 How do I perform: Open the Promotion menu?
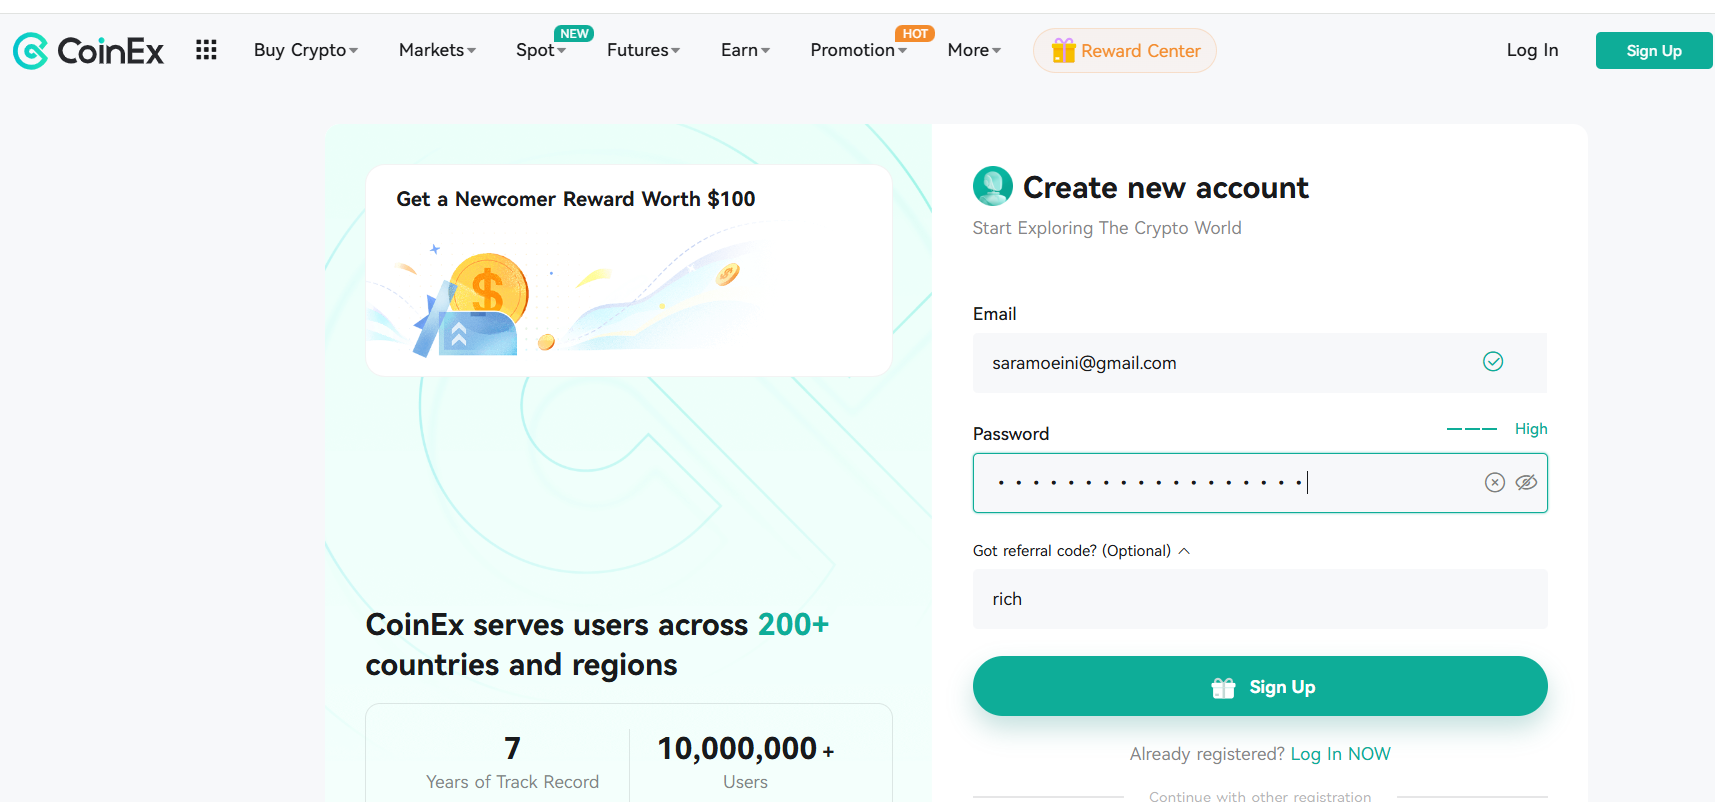858,50
